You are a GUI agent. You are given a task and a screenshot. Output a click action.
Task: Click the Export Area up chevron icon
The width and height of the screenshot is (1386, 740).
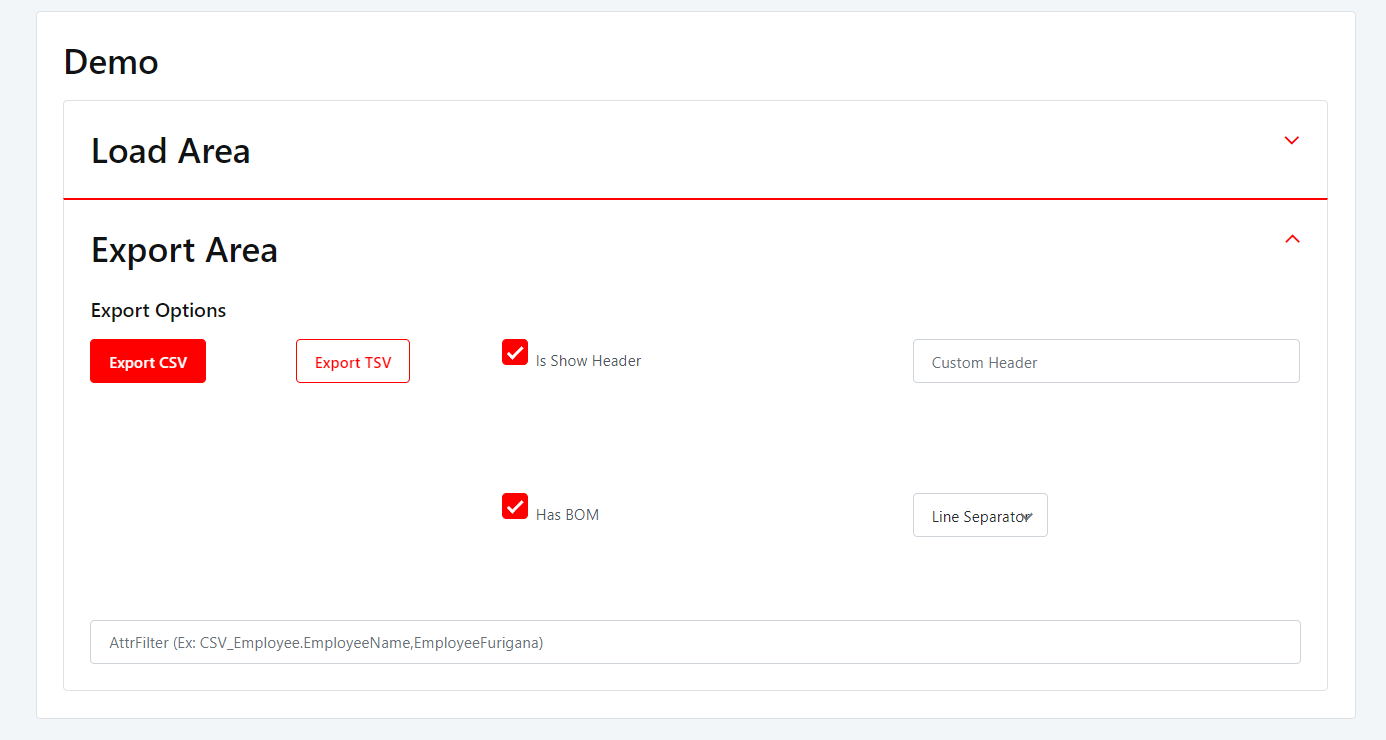tap(1291, 240)
